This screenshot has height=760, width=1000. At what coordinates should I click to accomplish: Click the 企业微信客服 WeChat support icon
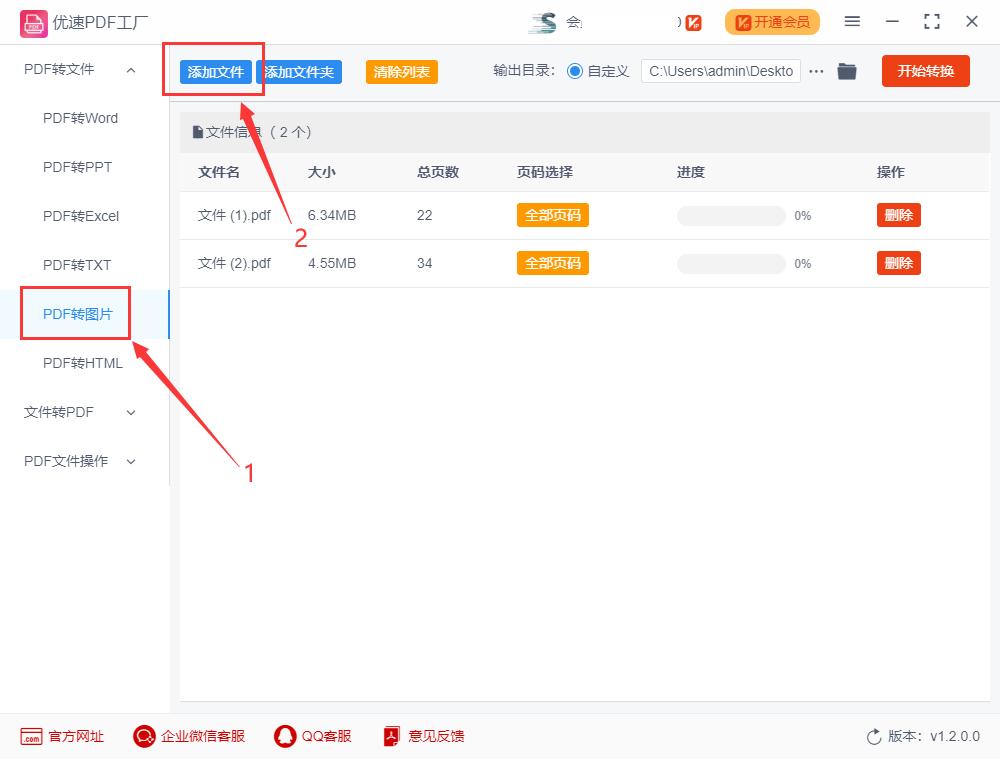[x=144, y=736]
